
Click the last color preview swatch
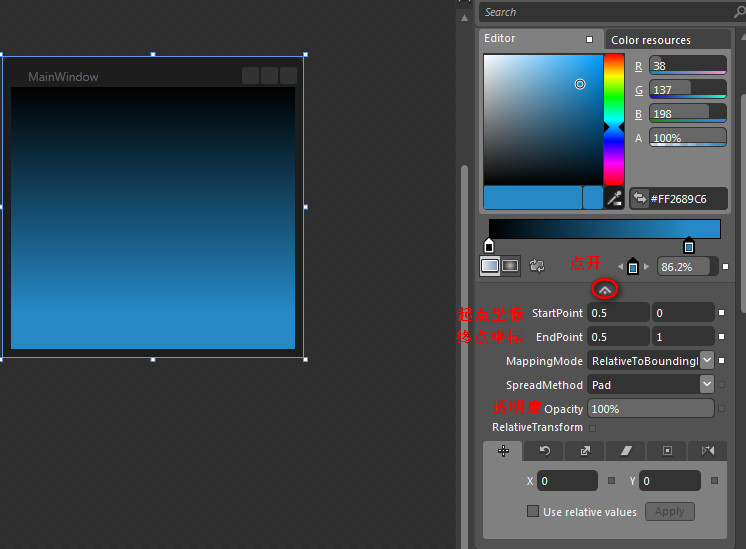click(593, 197)
